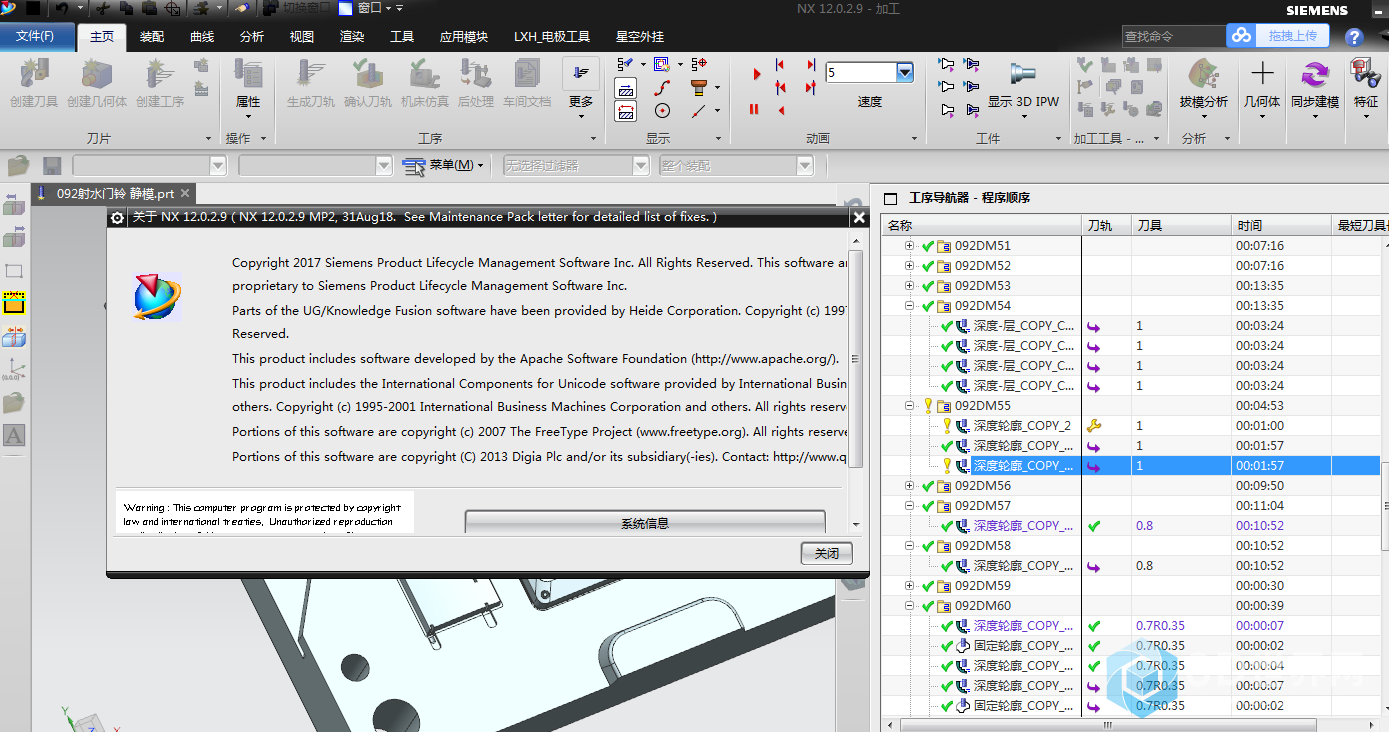
Task: Switch to Curve (曲线) ribbon tab
Action: pos(202,37)
